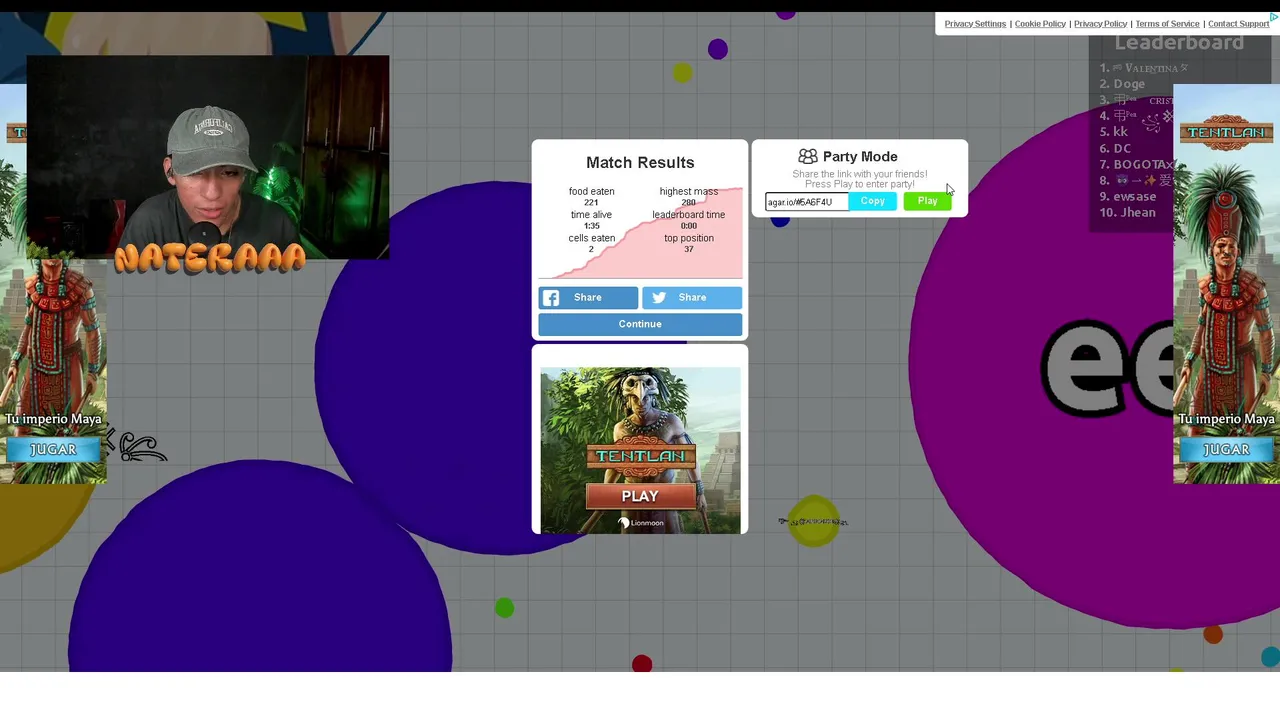This screenshot has width=1280, height=720.
Task: Click the streamer webcam overlay
Action: tap(208, 158)
